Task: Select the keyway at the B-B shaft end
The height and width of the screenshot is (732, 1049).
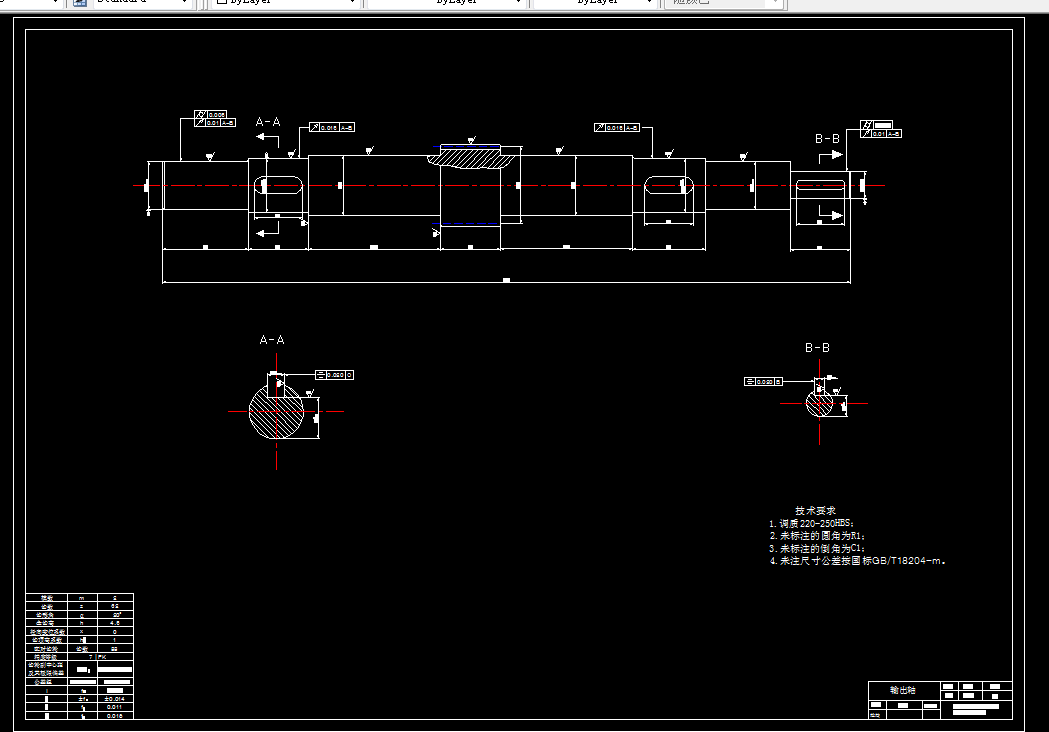Action: tap(820, 185)
